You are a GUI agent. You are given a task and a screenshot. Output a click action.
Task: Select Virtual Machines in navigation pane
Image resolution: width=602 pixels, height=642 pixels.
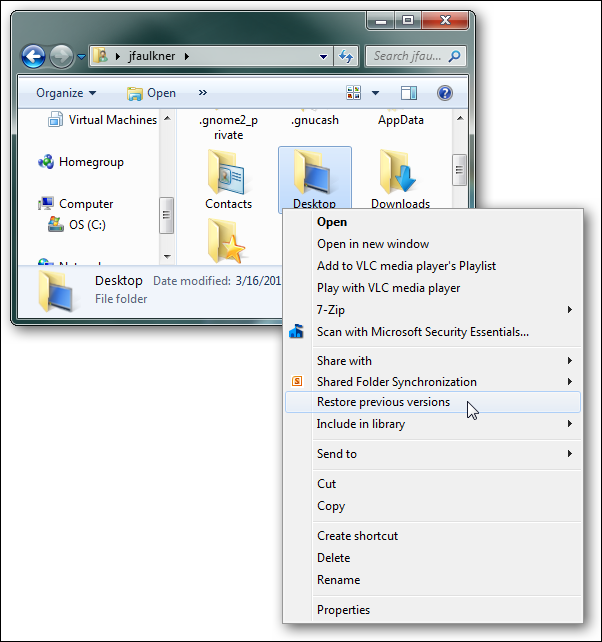[102, 120]
